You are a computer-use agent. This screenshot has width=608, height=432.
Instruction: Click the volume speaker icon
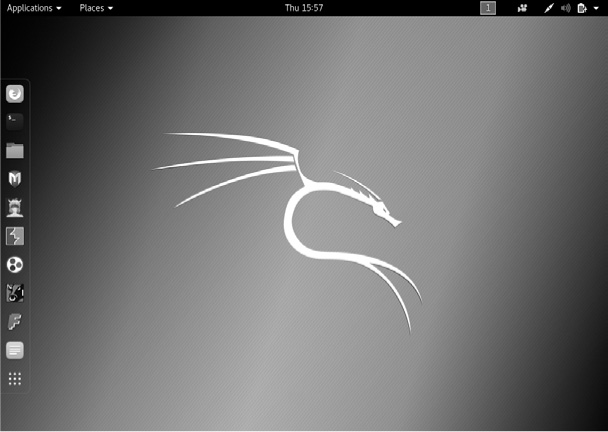565,8
